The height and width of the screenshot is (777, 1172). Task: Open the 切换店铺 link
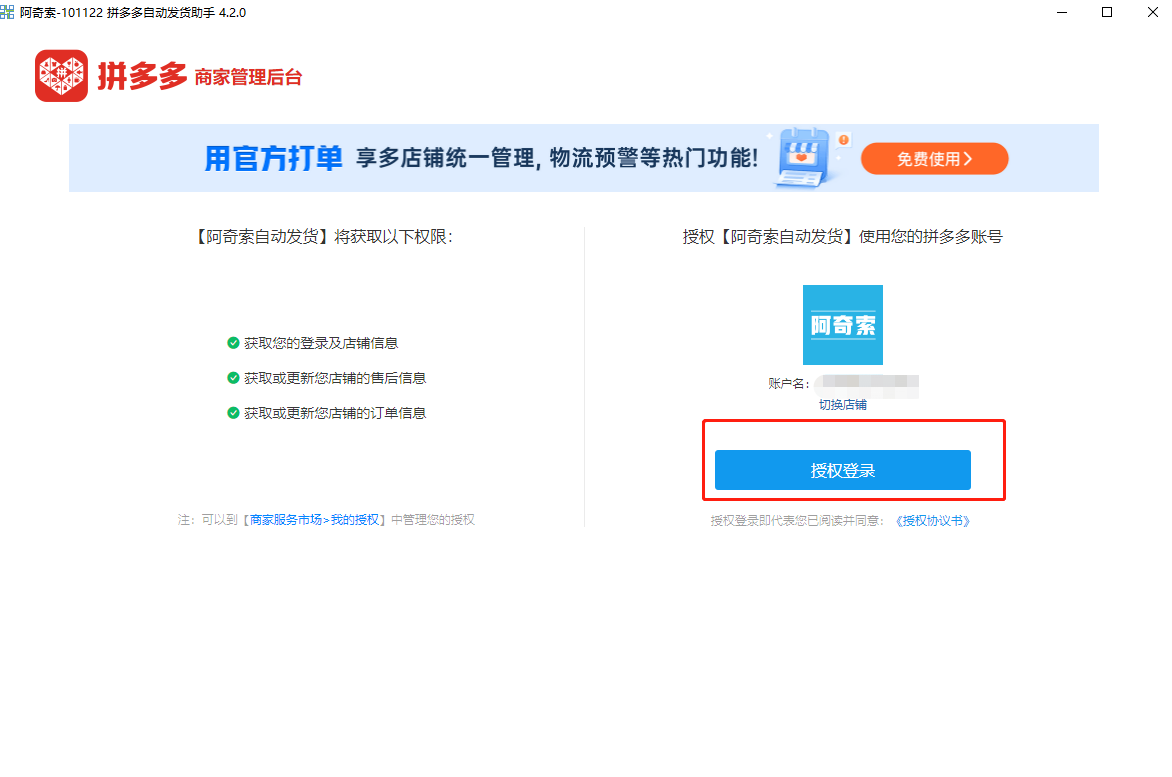pyautogui.click(x=842, y=404)
